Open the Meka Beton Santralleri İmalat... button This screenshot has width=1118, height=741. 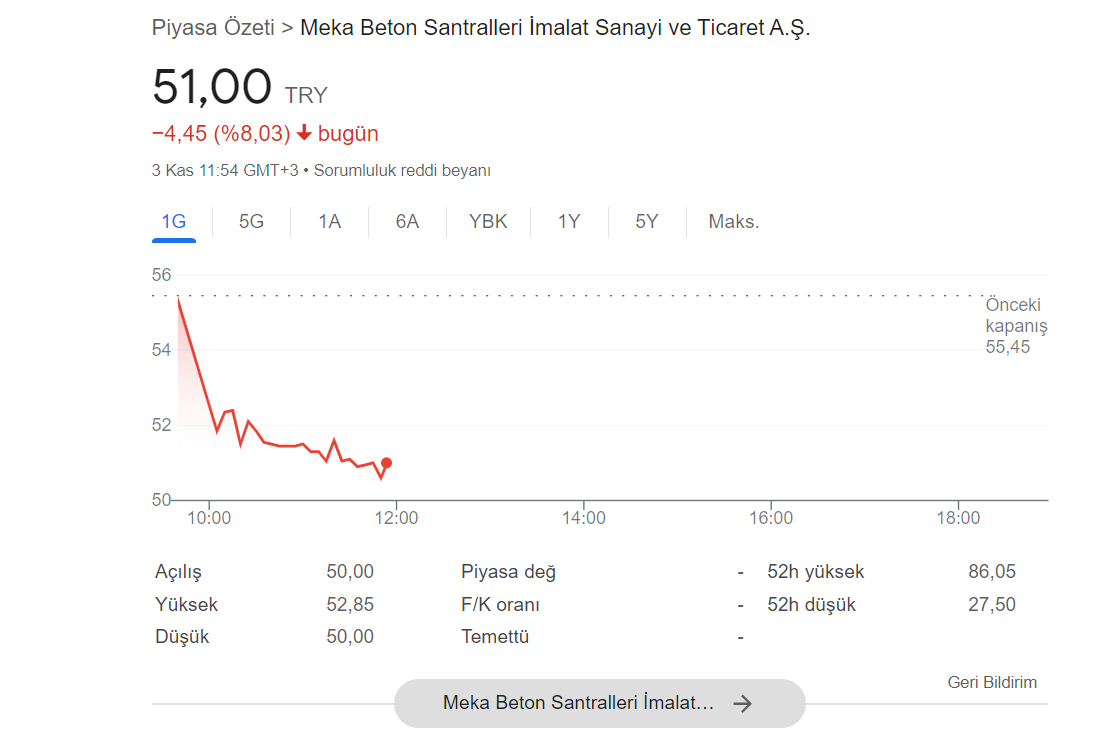(600, 703)
